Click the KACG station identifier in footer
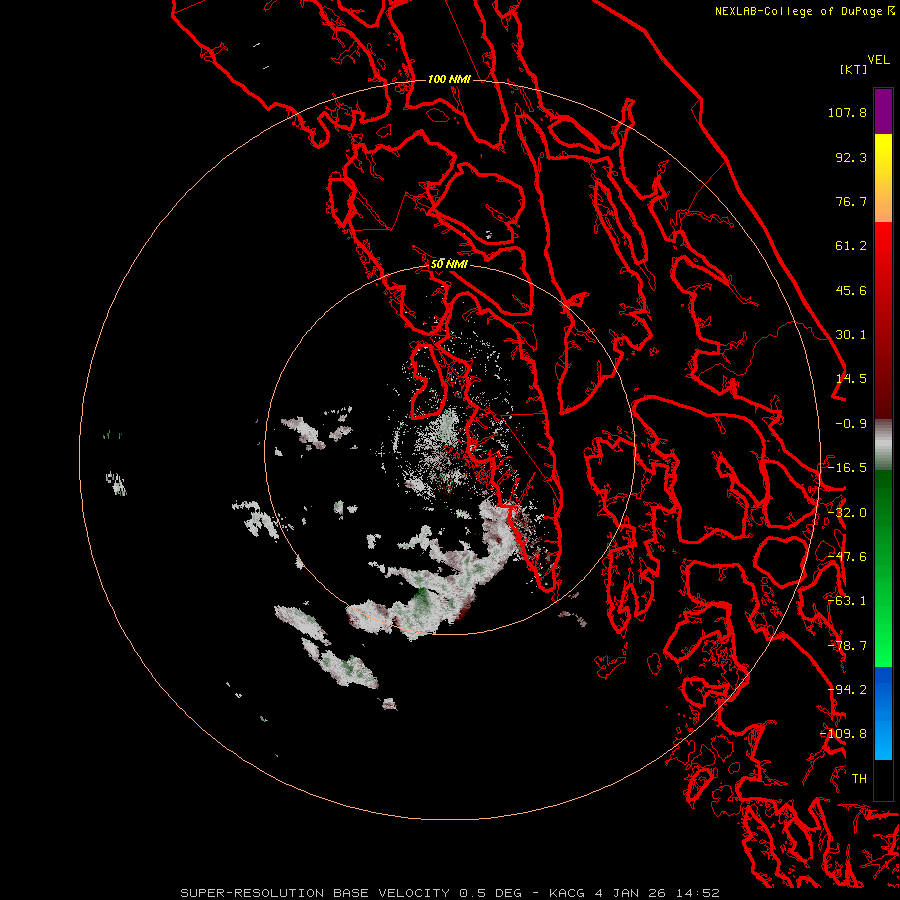The image size is (900, 900). (x=568, y=893)
